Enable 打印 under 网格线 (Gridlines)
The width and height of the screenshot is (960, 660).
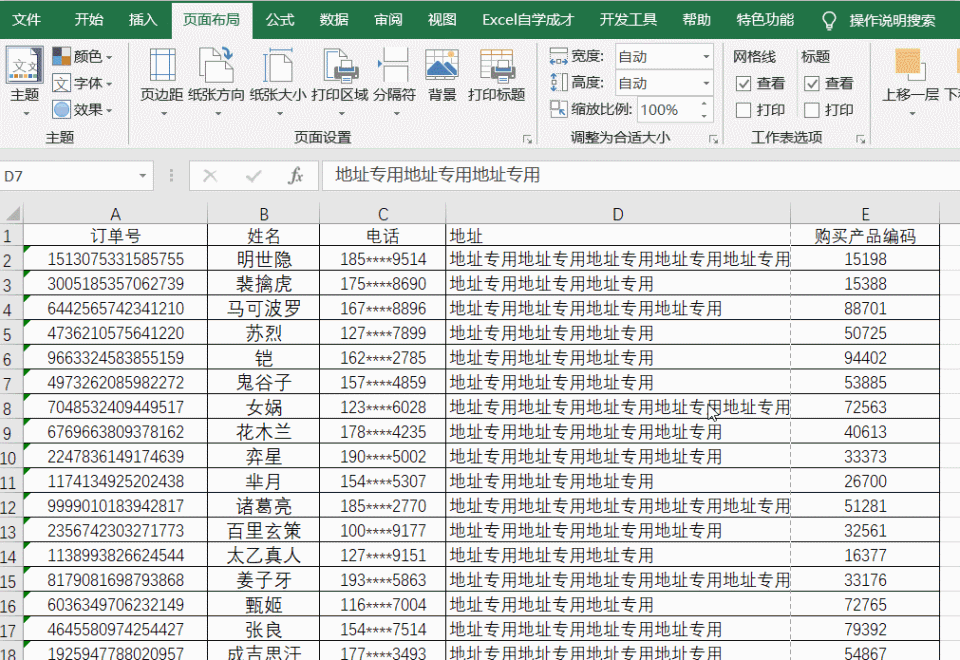pos(743,109)
